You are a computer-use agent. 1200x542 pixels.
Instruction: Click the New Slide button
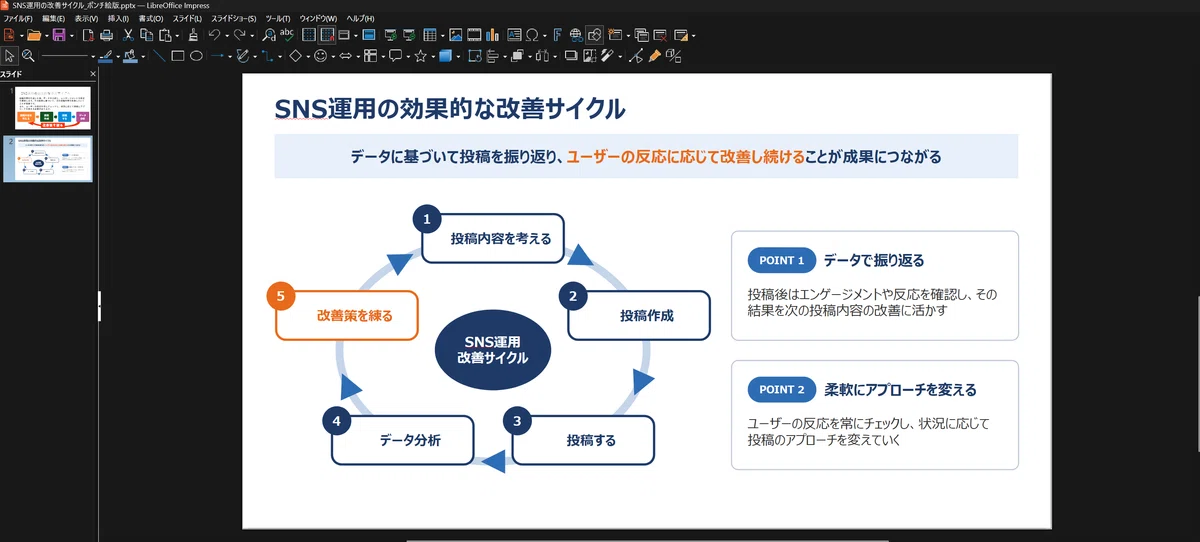tap(614, 35)
